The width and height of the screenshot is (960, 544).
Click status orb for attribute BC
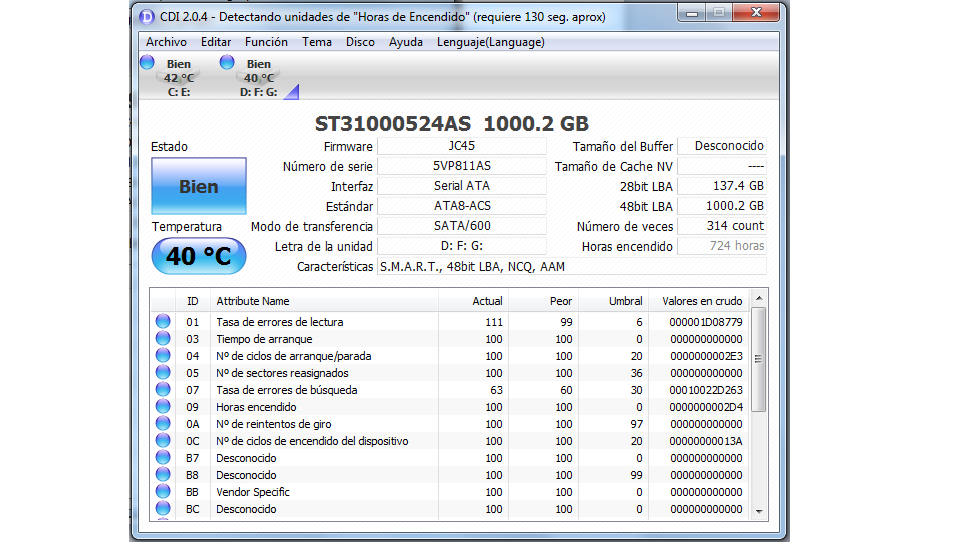(163, 509)
